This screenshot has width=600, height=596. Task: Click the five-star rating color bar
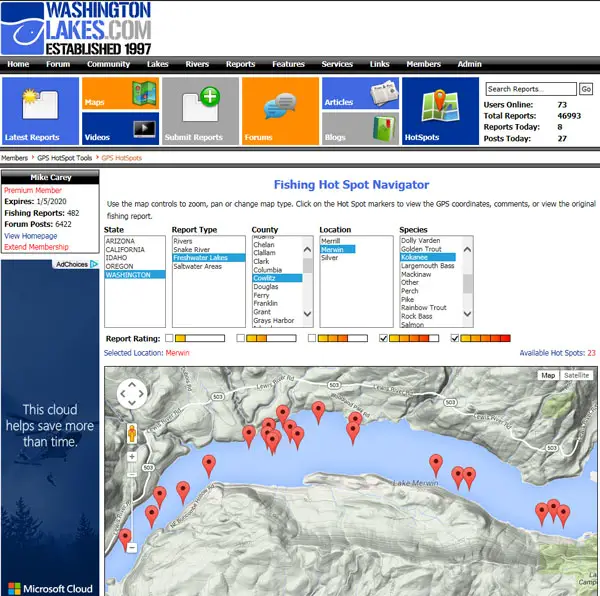click(x=485, y=338)
